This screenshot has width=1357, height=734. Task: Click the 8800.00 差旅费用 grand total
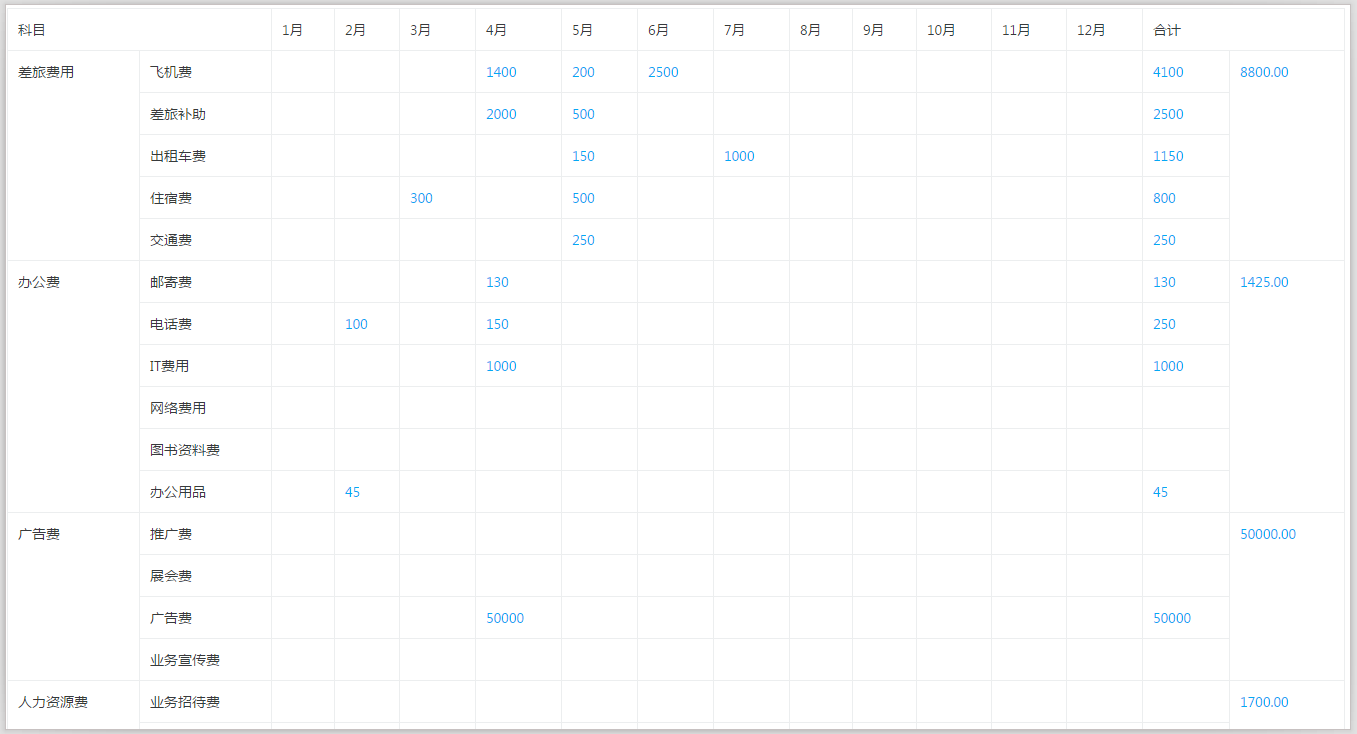point(1264,72)
